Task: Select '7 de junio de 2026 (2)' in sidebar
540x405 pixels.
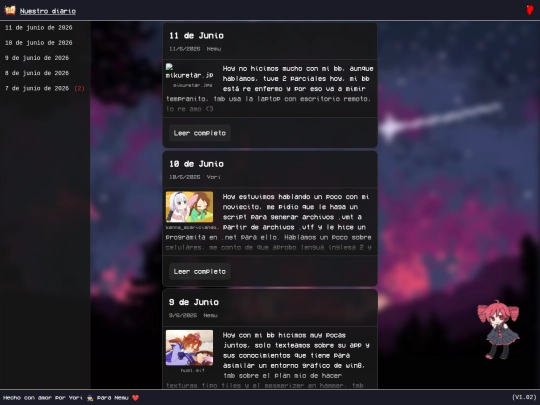Action: pos(45,88)
